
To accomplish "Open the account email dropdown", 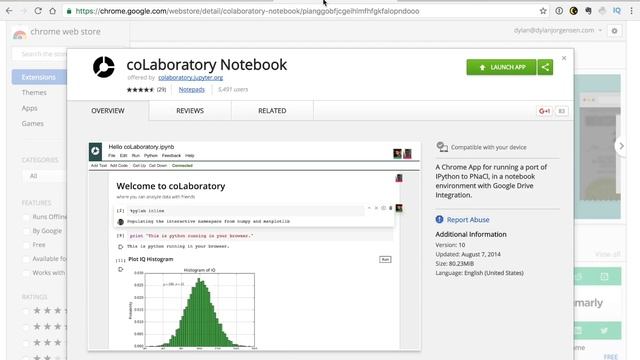I will [558, 30].
